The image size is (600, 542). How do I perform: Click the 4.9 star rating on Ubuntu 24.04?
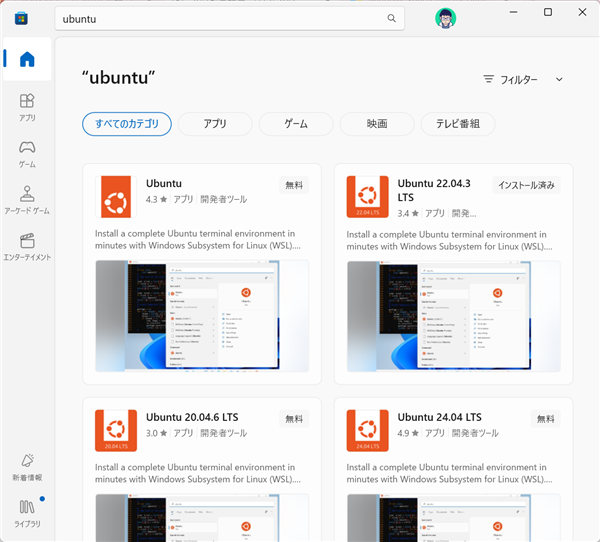coord(408,433)
